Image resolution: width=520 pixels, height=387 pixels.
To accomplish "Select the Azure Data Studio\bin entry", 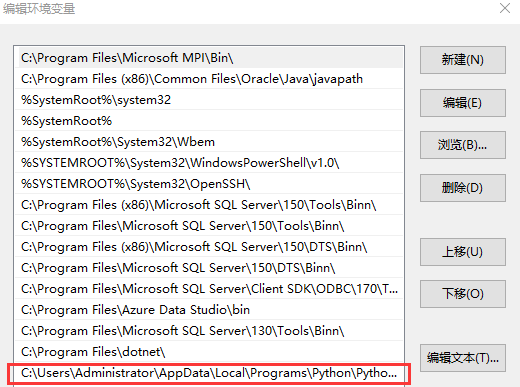I will tap(209, 310).
